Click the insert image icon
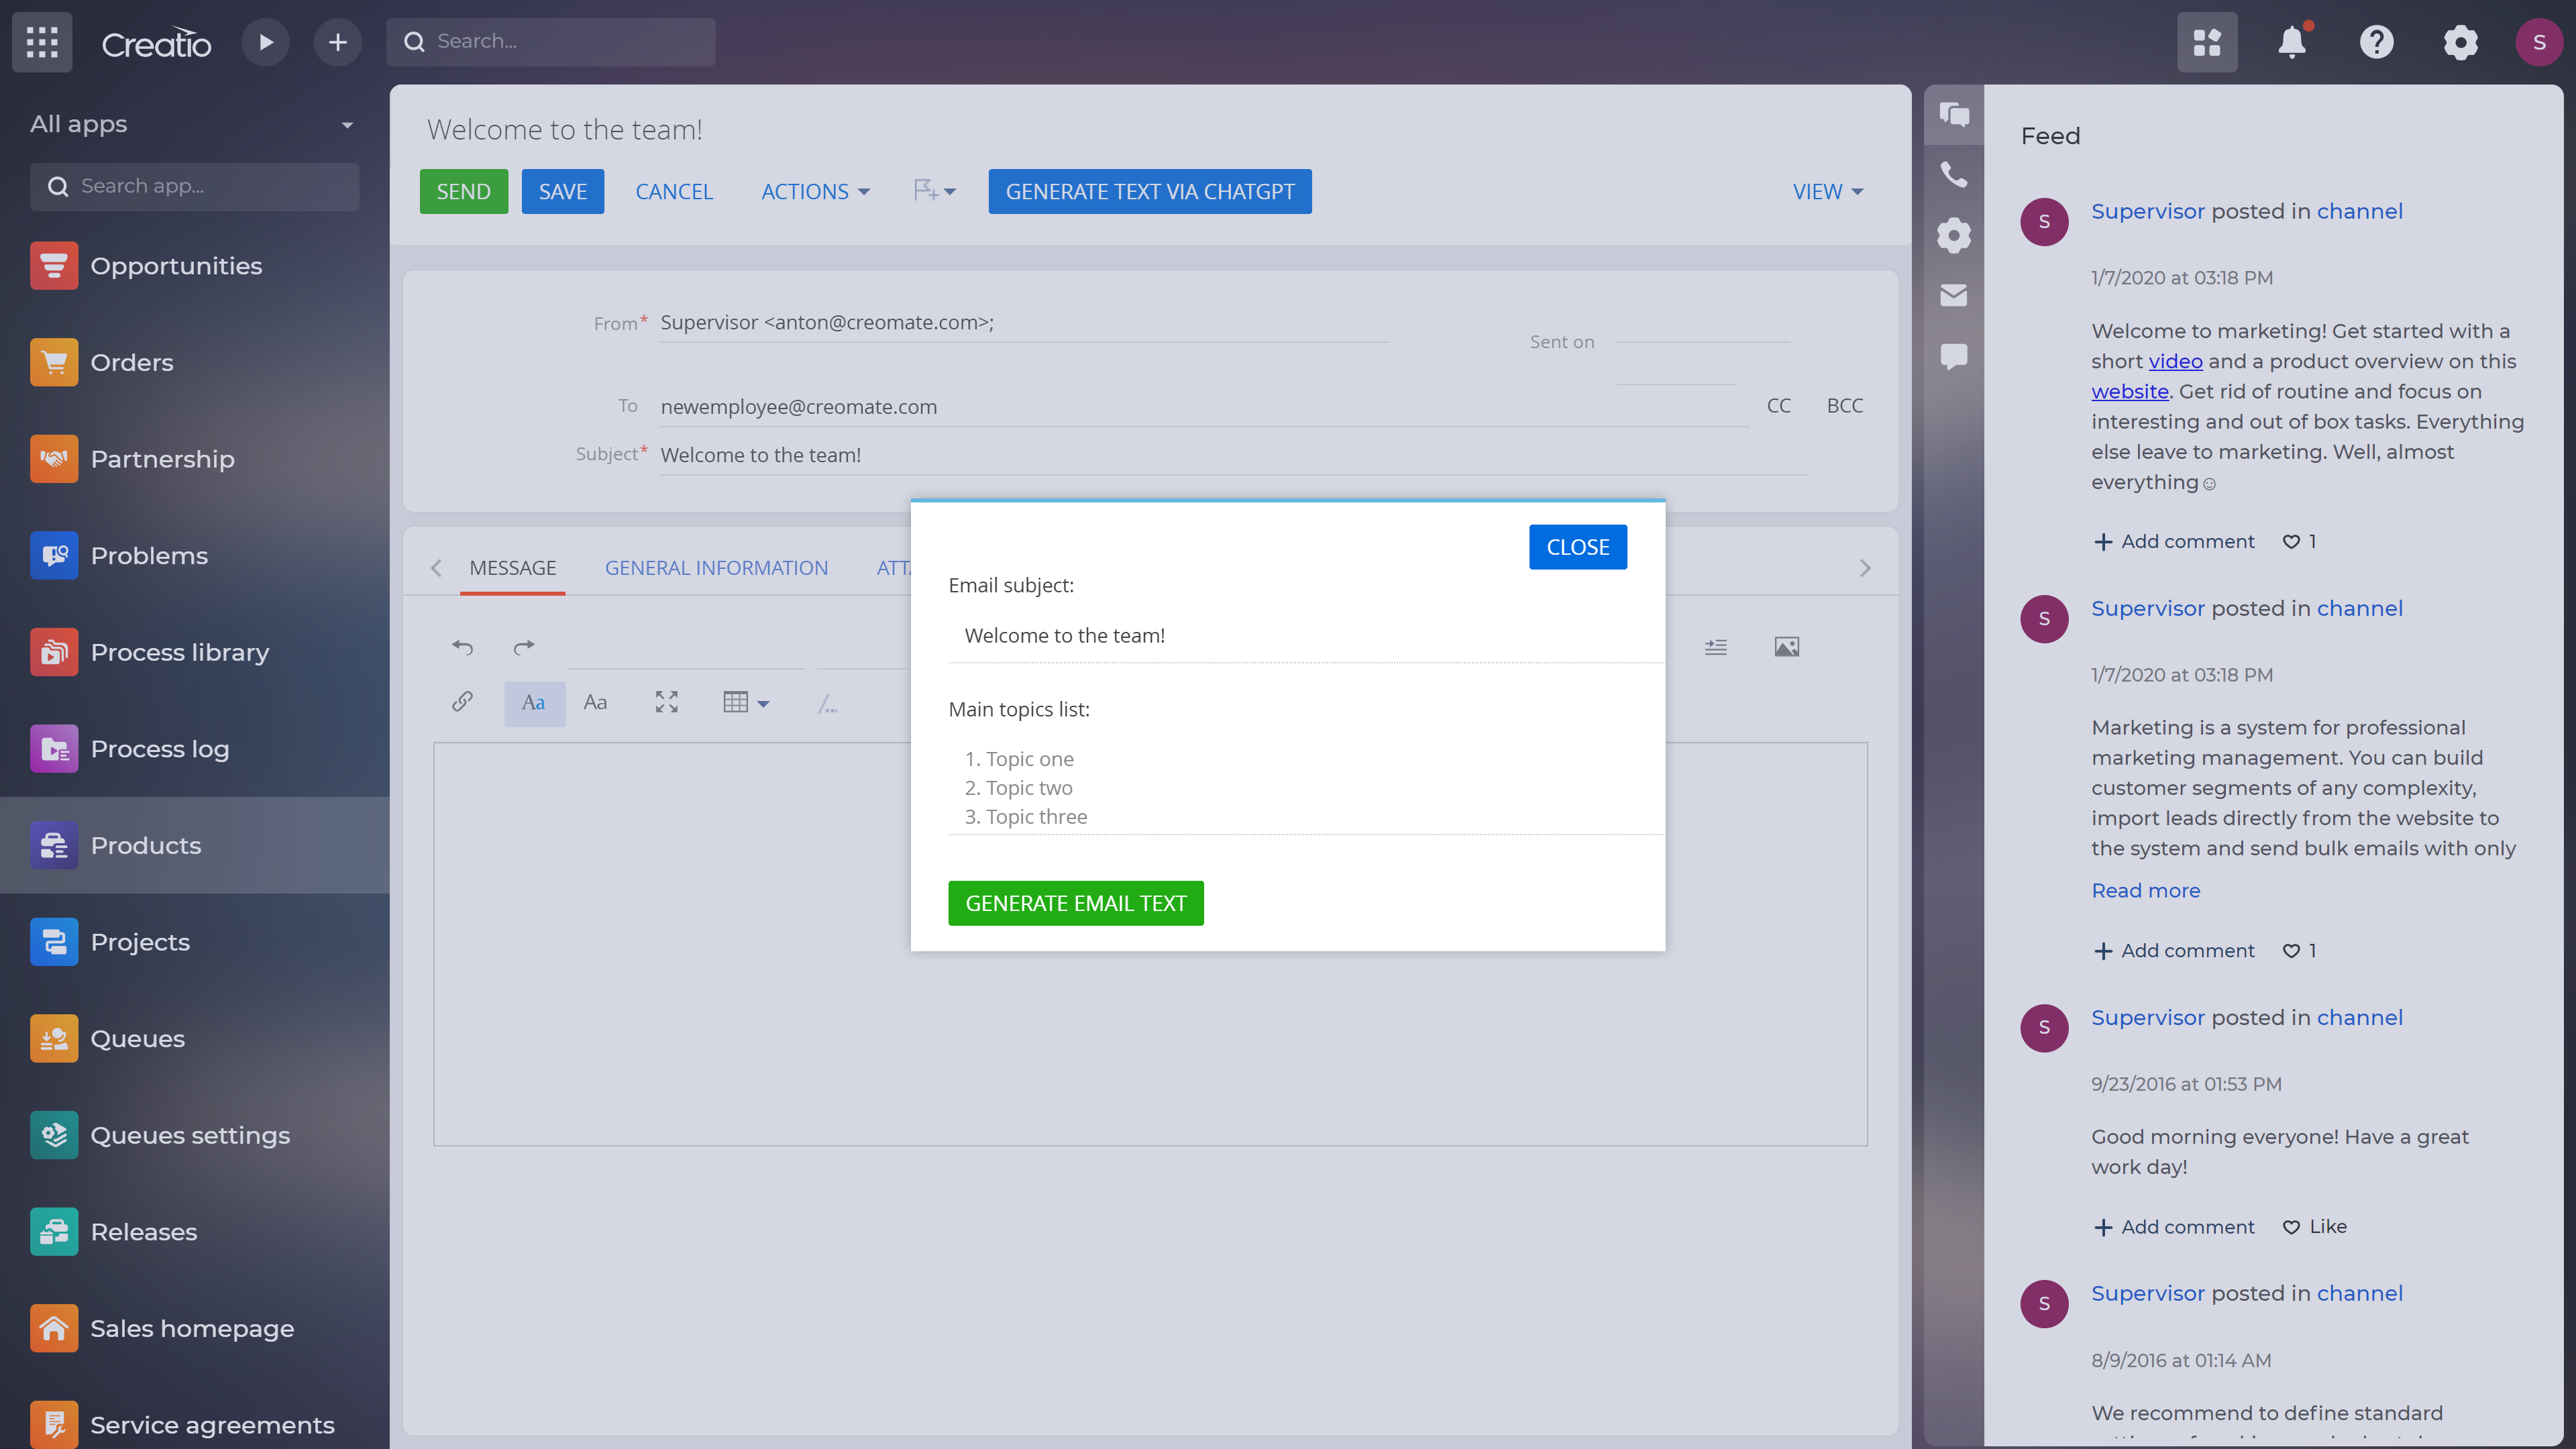 1787,647
